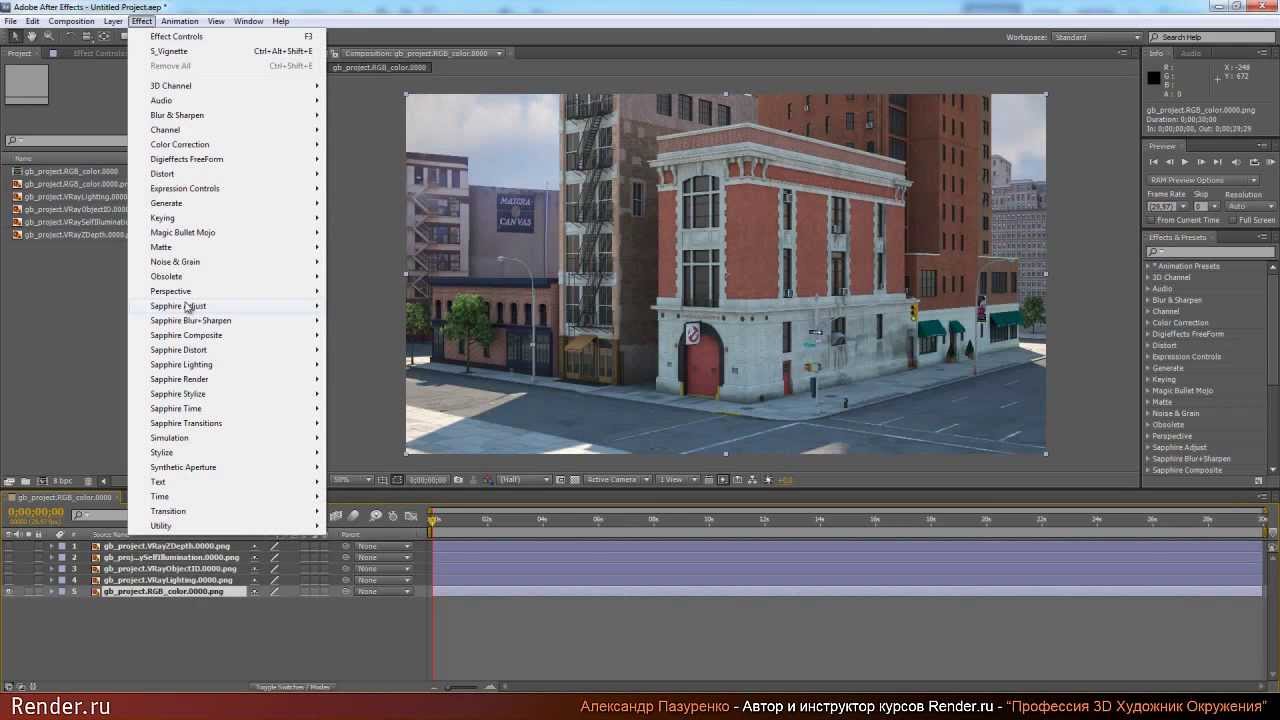Open the Animation menu
1280x720 pixels.
point(179,21)
